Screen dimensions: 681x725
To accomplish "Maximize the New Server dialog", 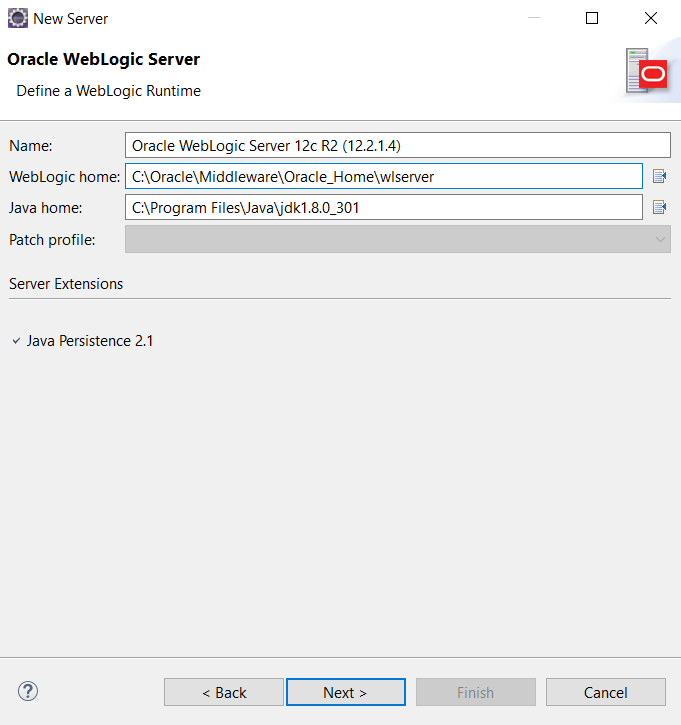I will (592, 18).
